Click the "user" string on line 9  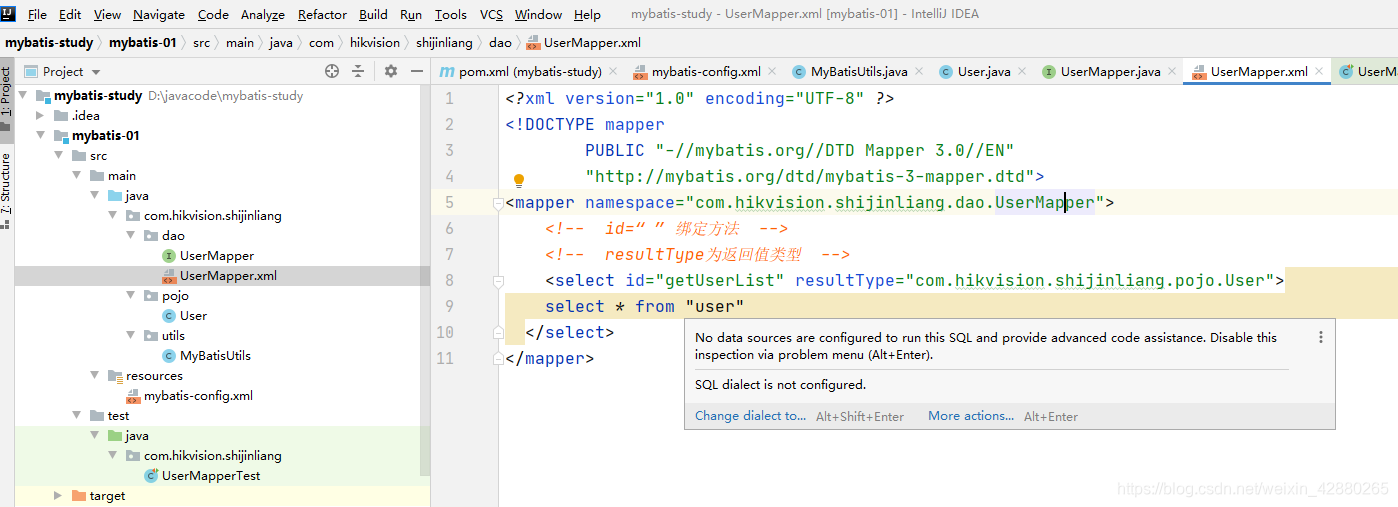pos(715,306)
